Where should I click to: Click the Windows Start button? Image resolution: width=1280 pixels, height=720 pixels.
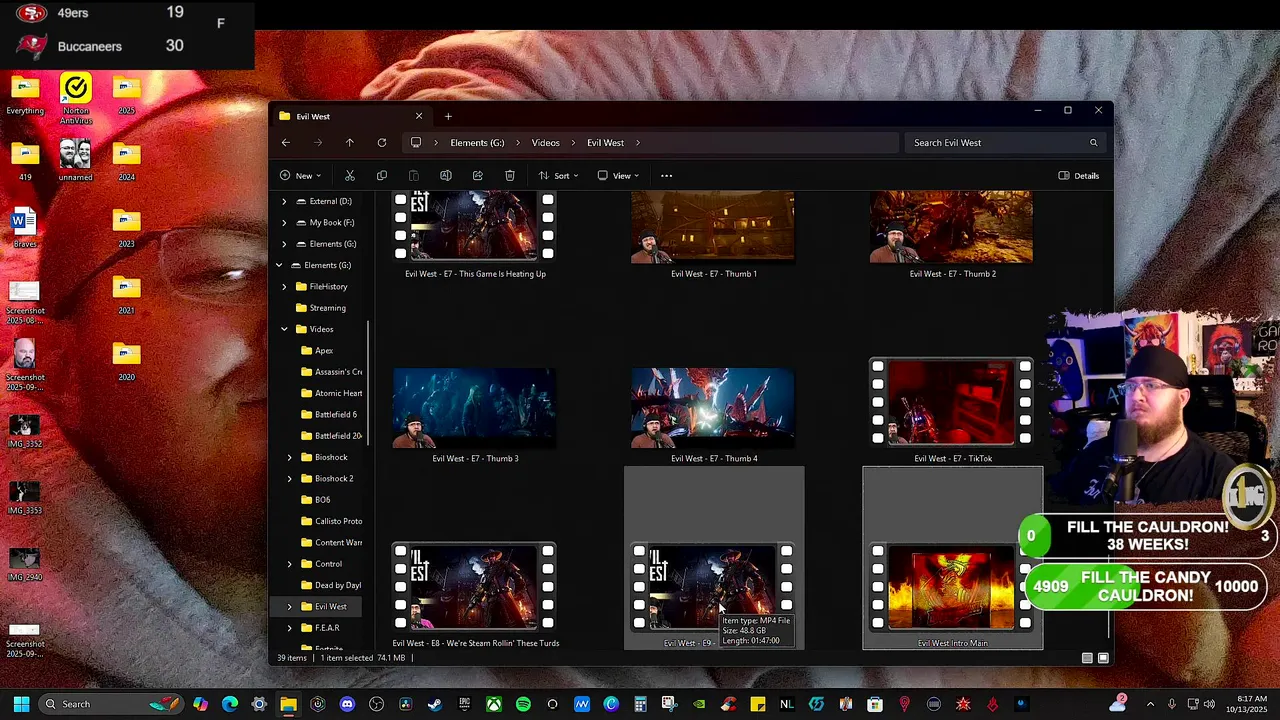(x=21, y=704)
